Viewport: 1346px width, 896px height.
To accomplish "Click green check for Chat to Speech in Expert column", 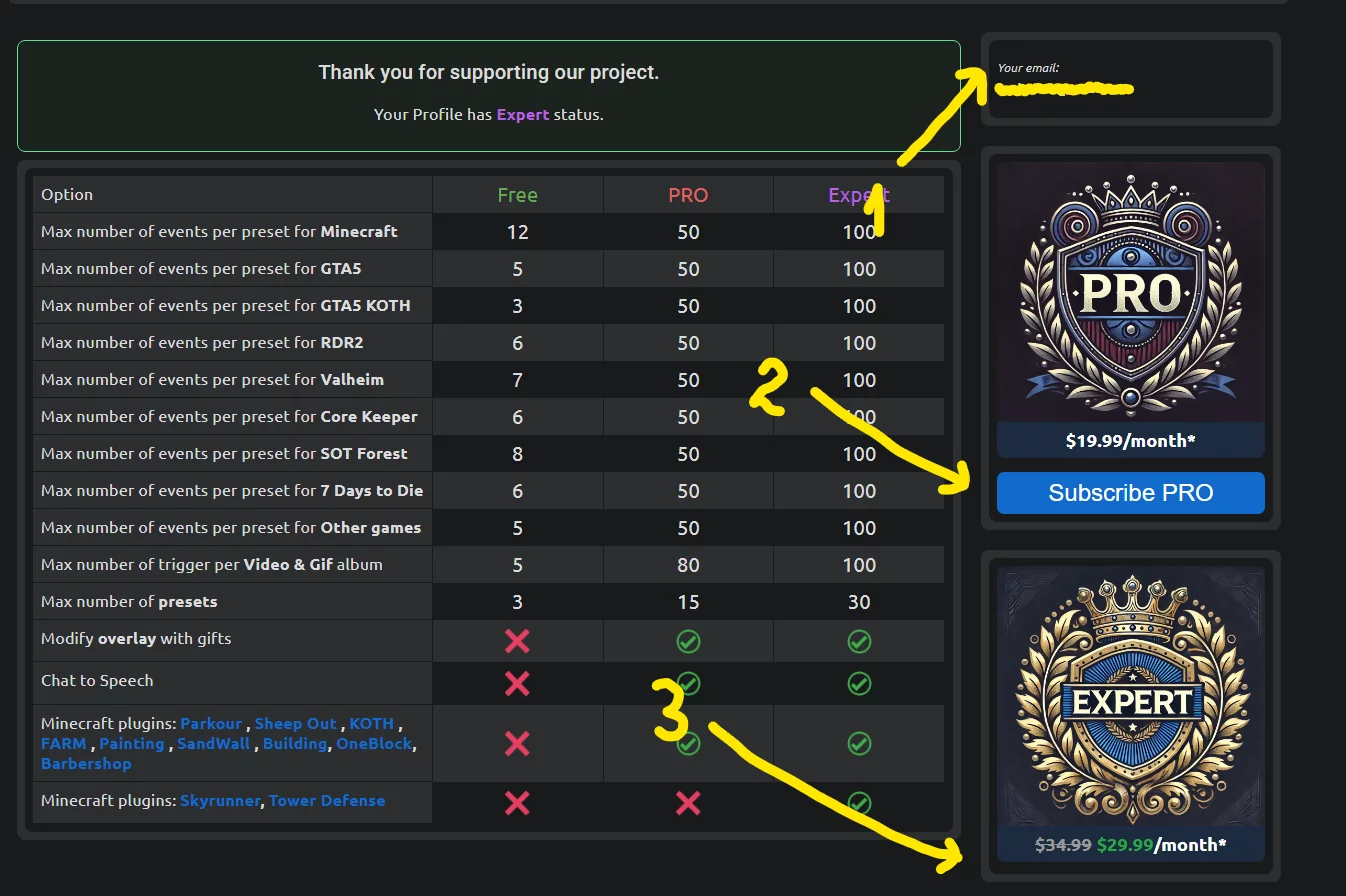I will coord(859,683).
